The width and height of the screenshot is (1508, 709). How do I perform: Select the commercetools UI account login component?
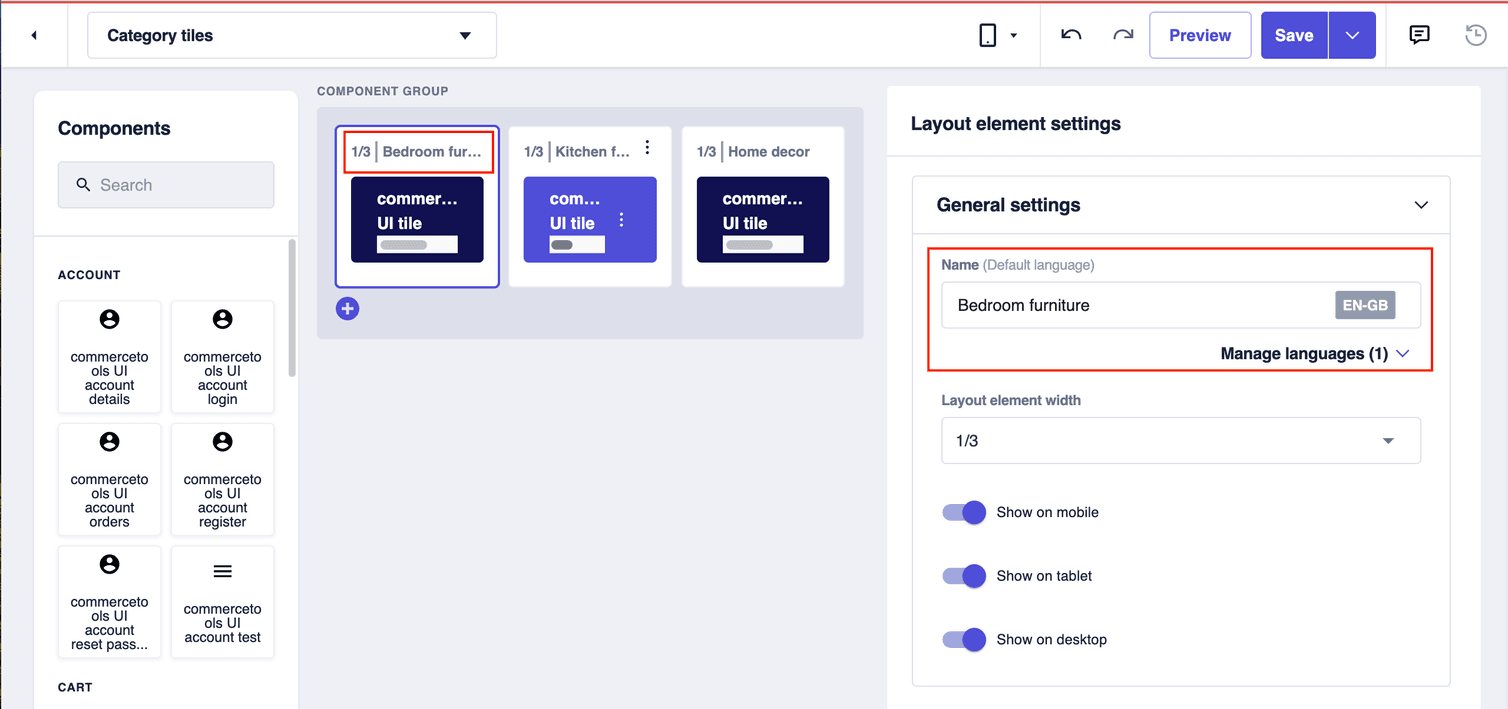click(222, 357)
